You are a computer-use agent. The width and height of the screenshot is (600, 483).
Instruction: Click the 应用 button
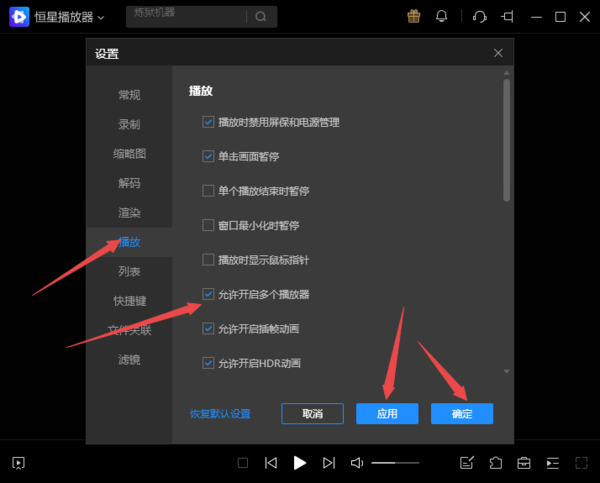387,414
